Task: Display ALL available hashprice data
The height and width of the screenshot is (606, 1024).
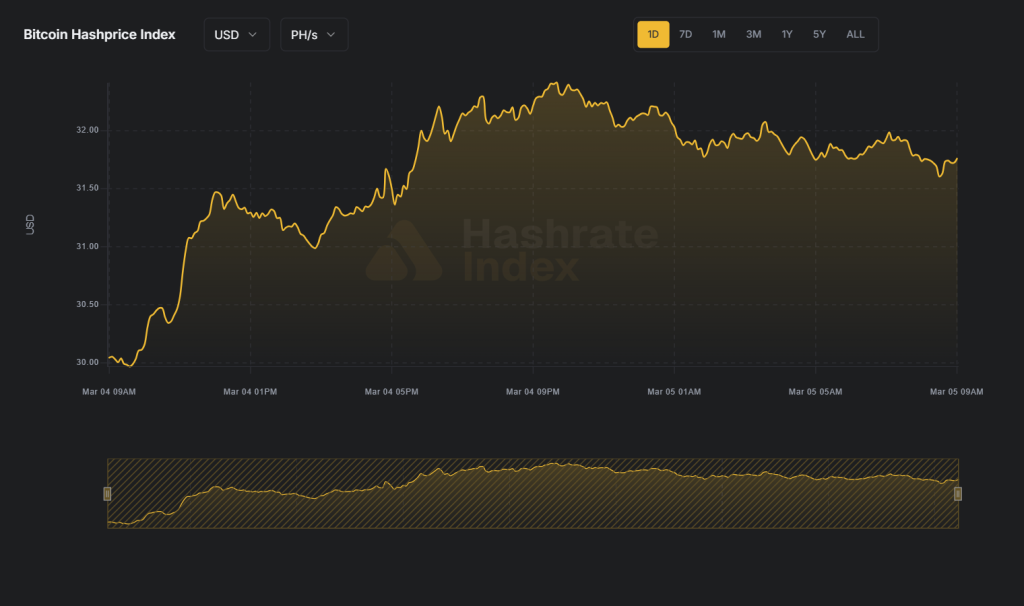Action: (x=855, y=34)
